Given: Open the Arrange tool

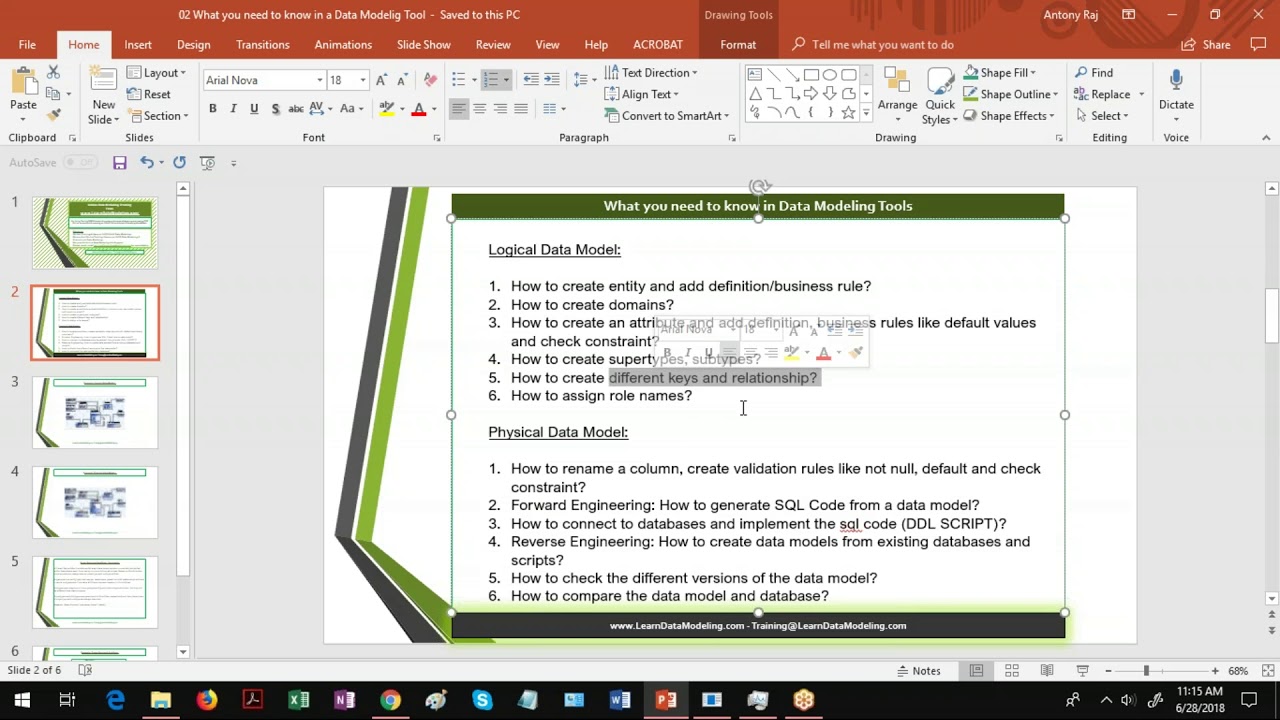Looking at the screenshot, I should (x=897, y=94).
